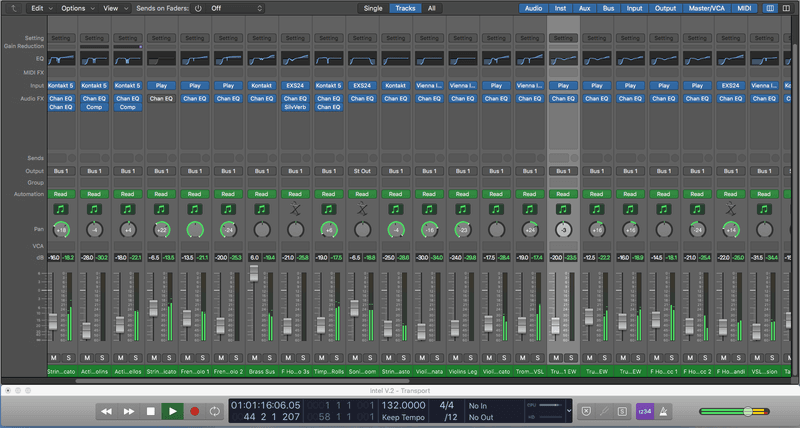Image resolution: width=800 pixels, height=428 pixels.
Task: Open the Edit menu in the mixer
Action: click(42, 8)
